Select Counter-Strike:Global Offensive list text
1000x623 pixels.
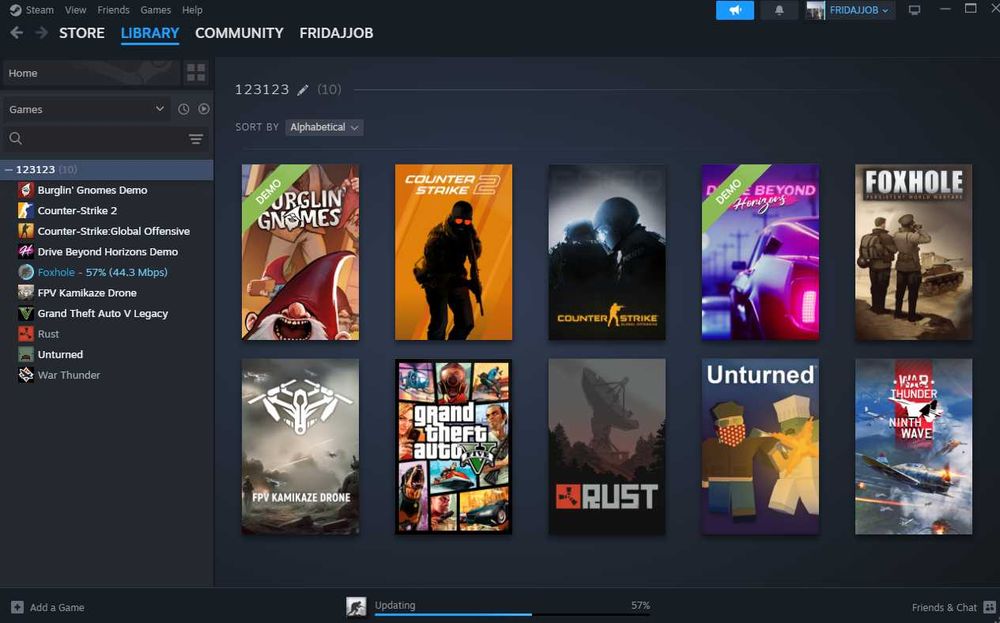114,231
